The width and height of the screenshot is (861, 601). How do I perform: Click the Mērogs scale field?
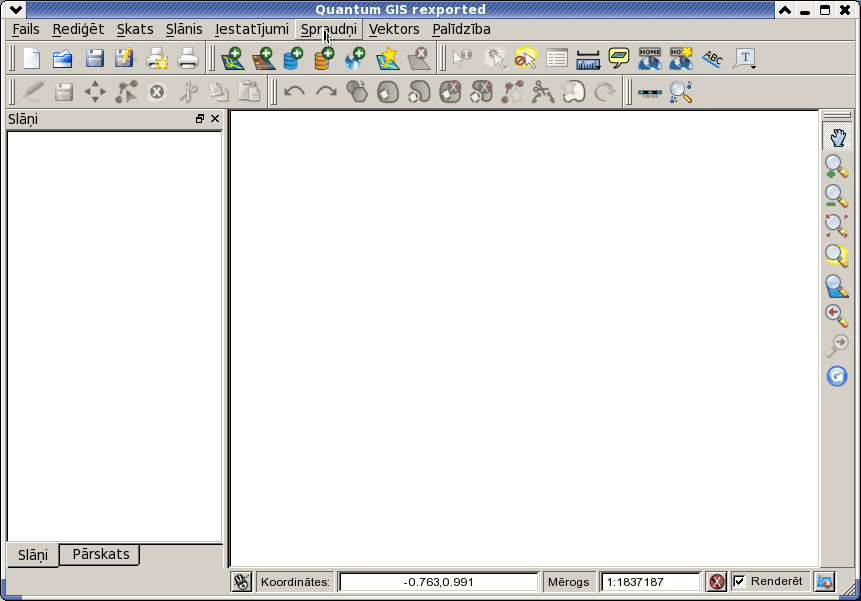tap(651, 582)
